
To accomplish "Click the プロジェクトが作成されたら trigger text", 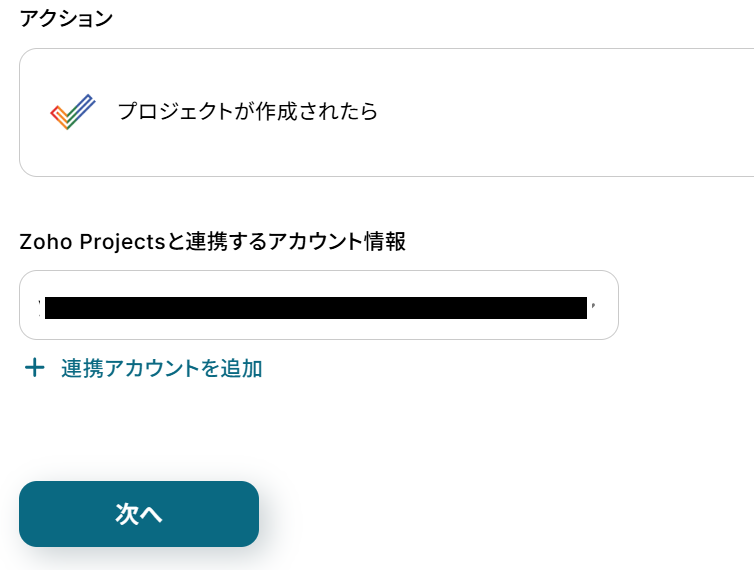I will pos(247,111).
